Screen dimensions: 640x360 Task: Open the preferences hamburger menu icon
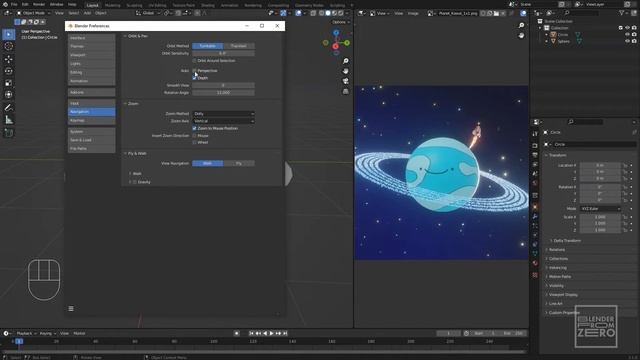71,309
